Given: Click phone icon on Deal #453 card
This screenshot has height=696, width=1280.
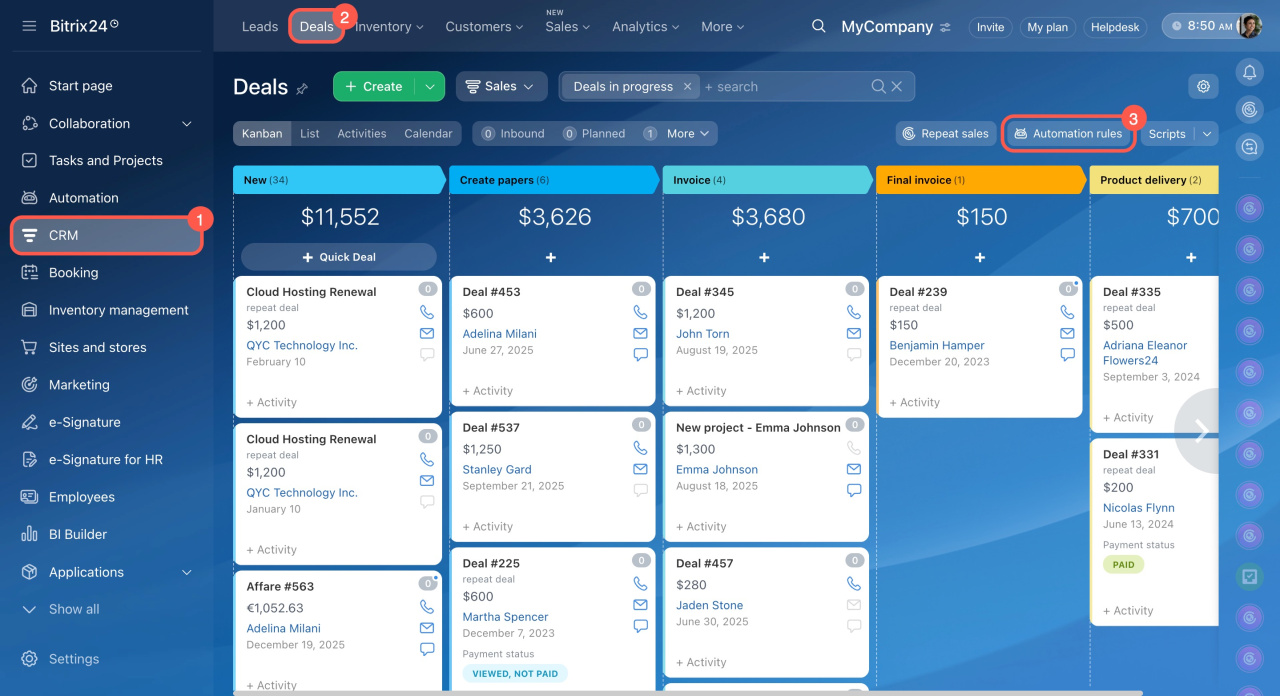Looking at the screenshot, I should tap(641, 313).
